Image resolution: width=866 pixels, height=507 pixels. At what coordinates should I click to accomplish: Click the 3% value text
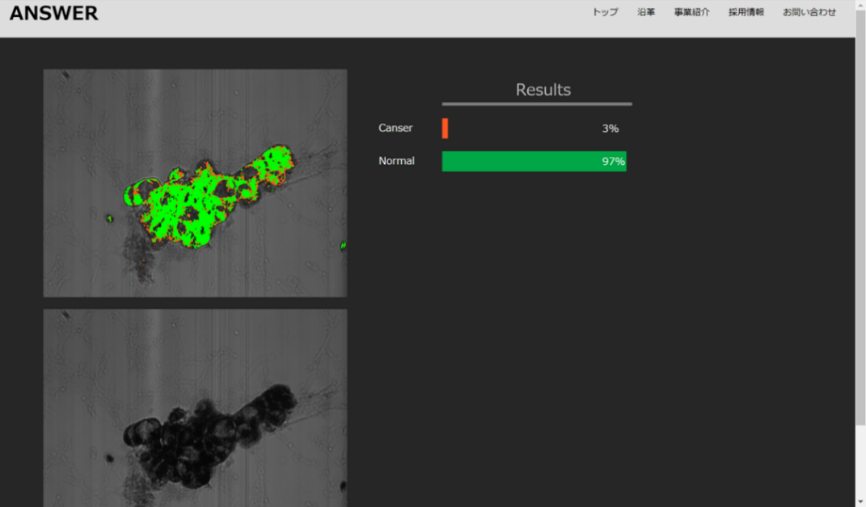610,128
